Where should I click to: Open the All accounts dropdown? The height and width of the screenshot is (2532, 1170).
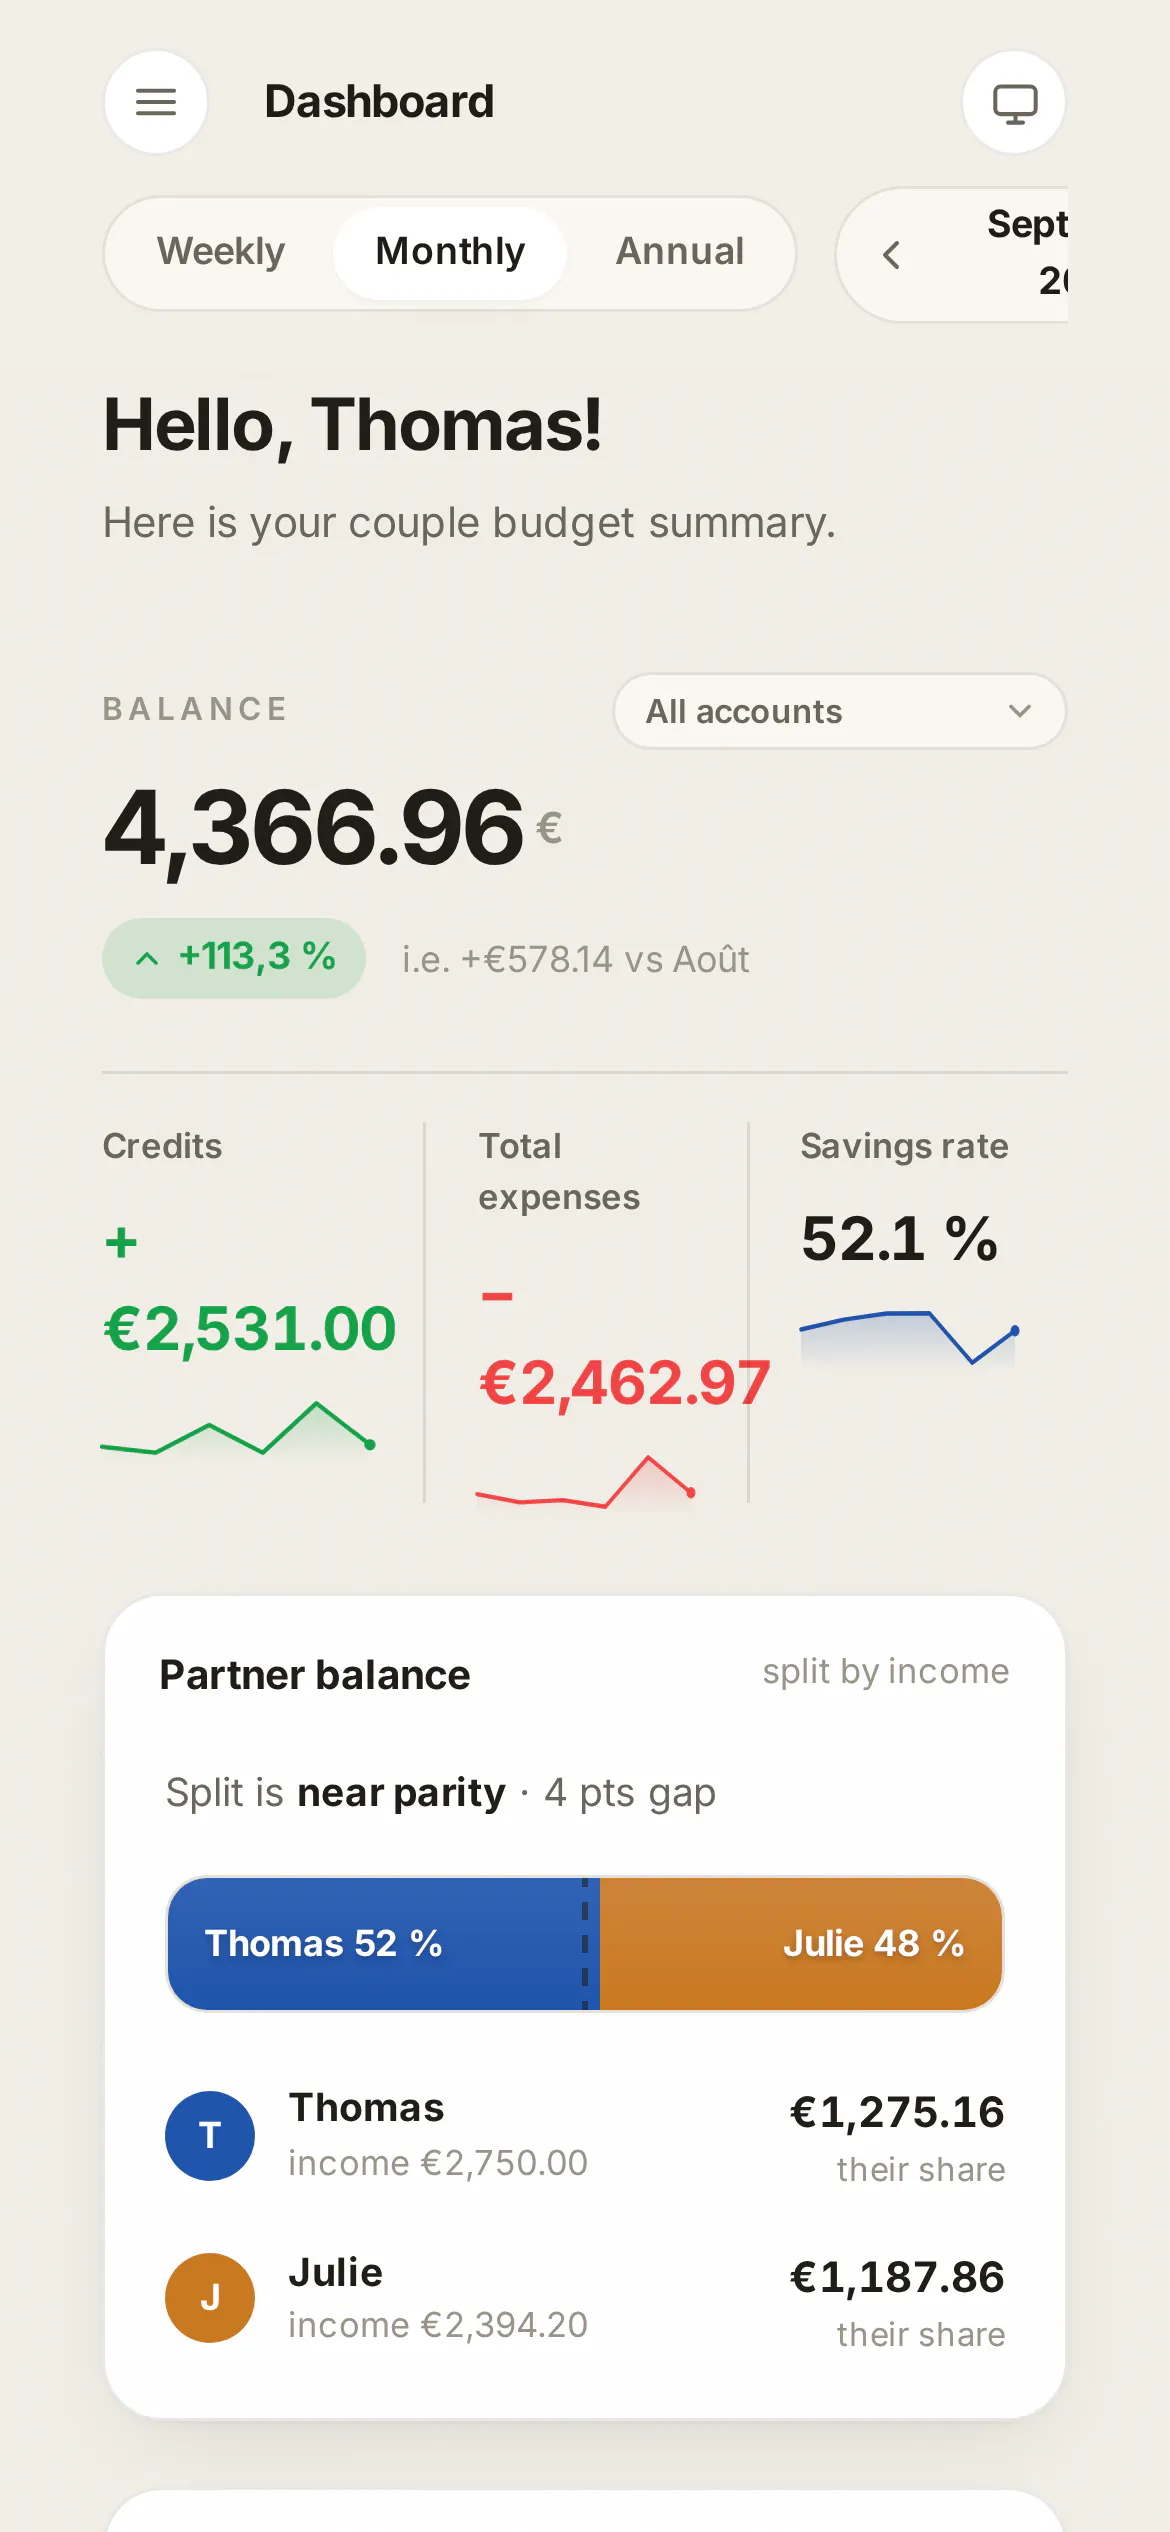click(x=840, y=711)
